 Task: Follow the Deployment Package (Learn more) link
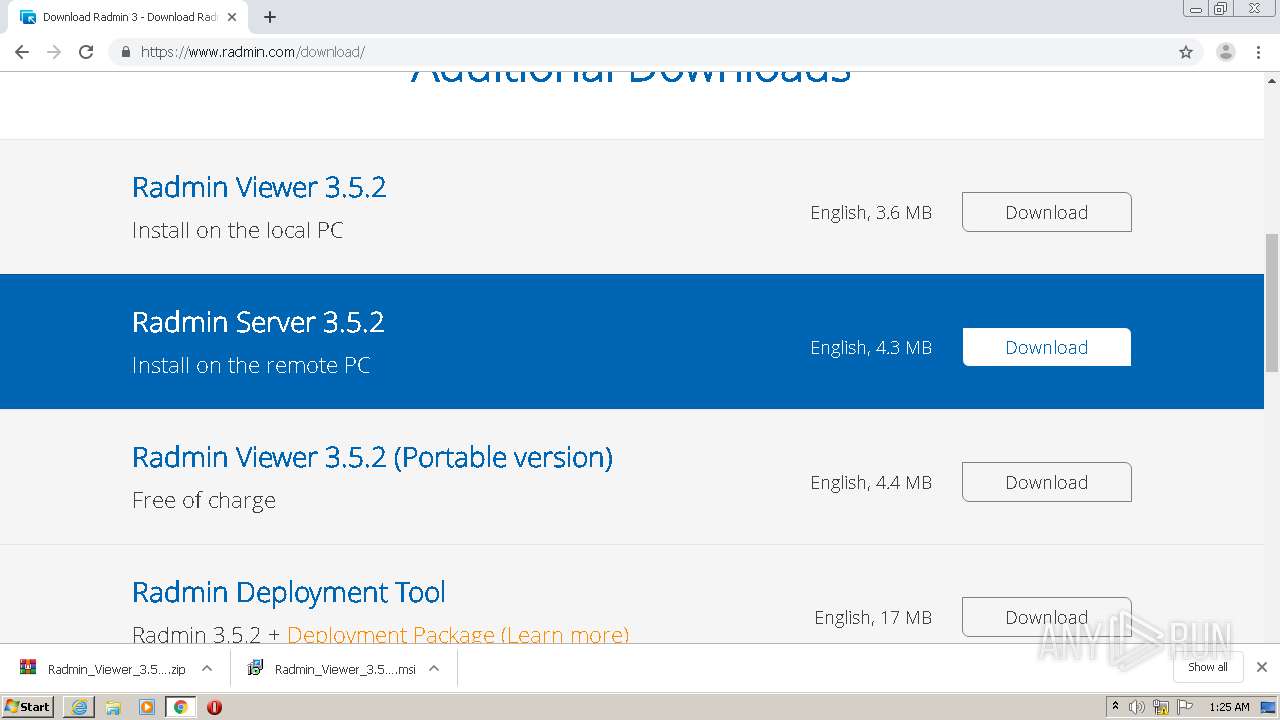pos(458,634)
